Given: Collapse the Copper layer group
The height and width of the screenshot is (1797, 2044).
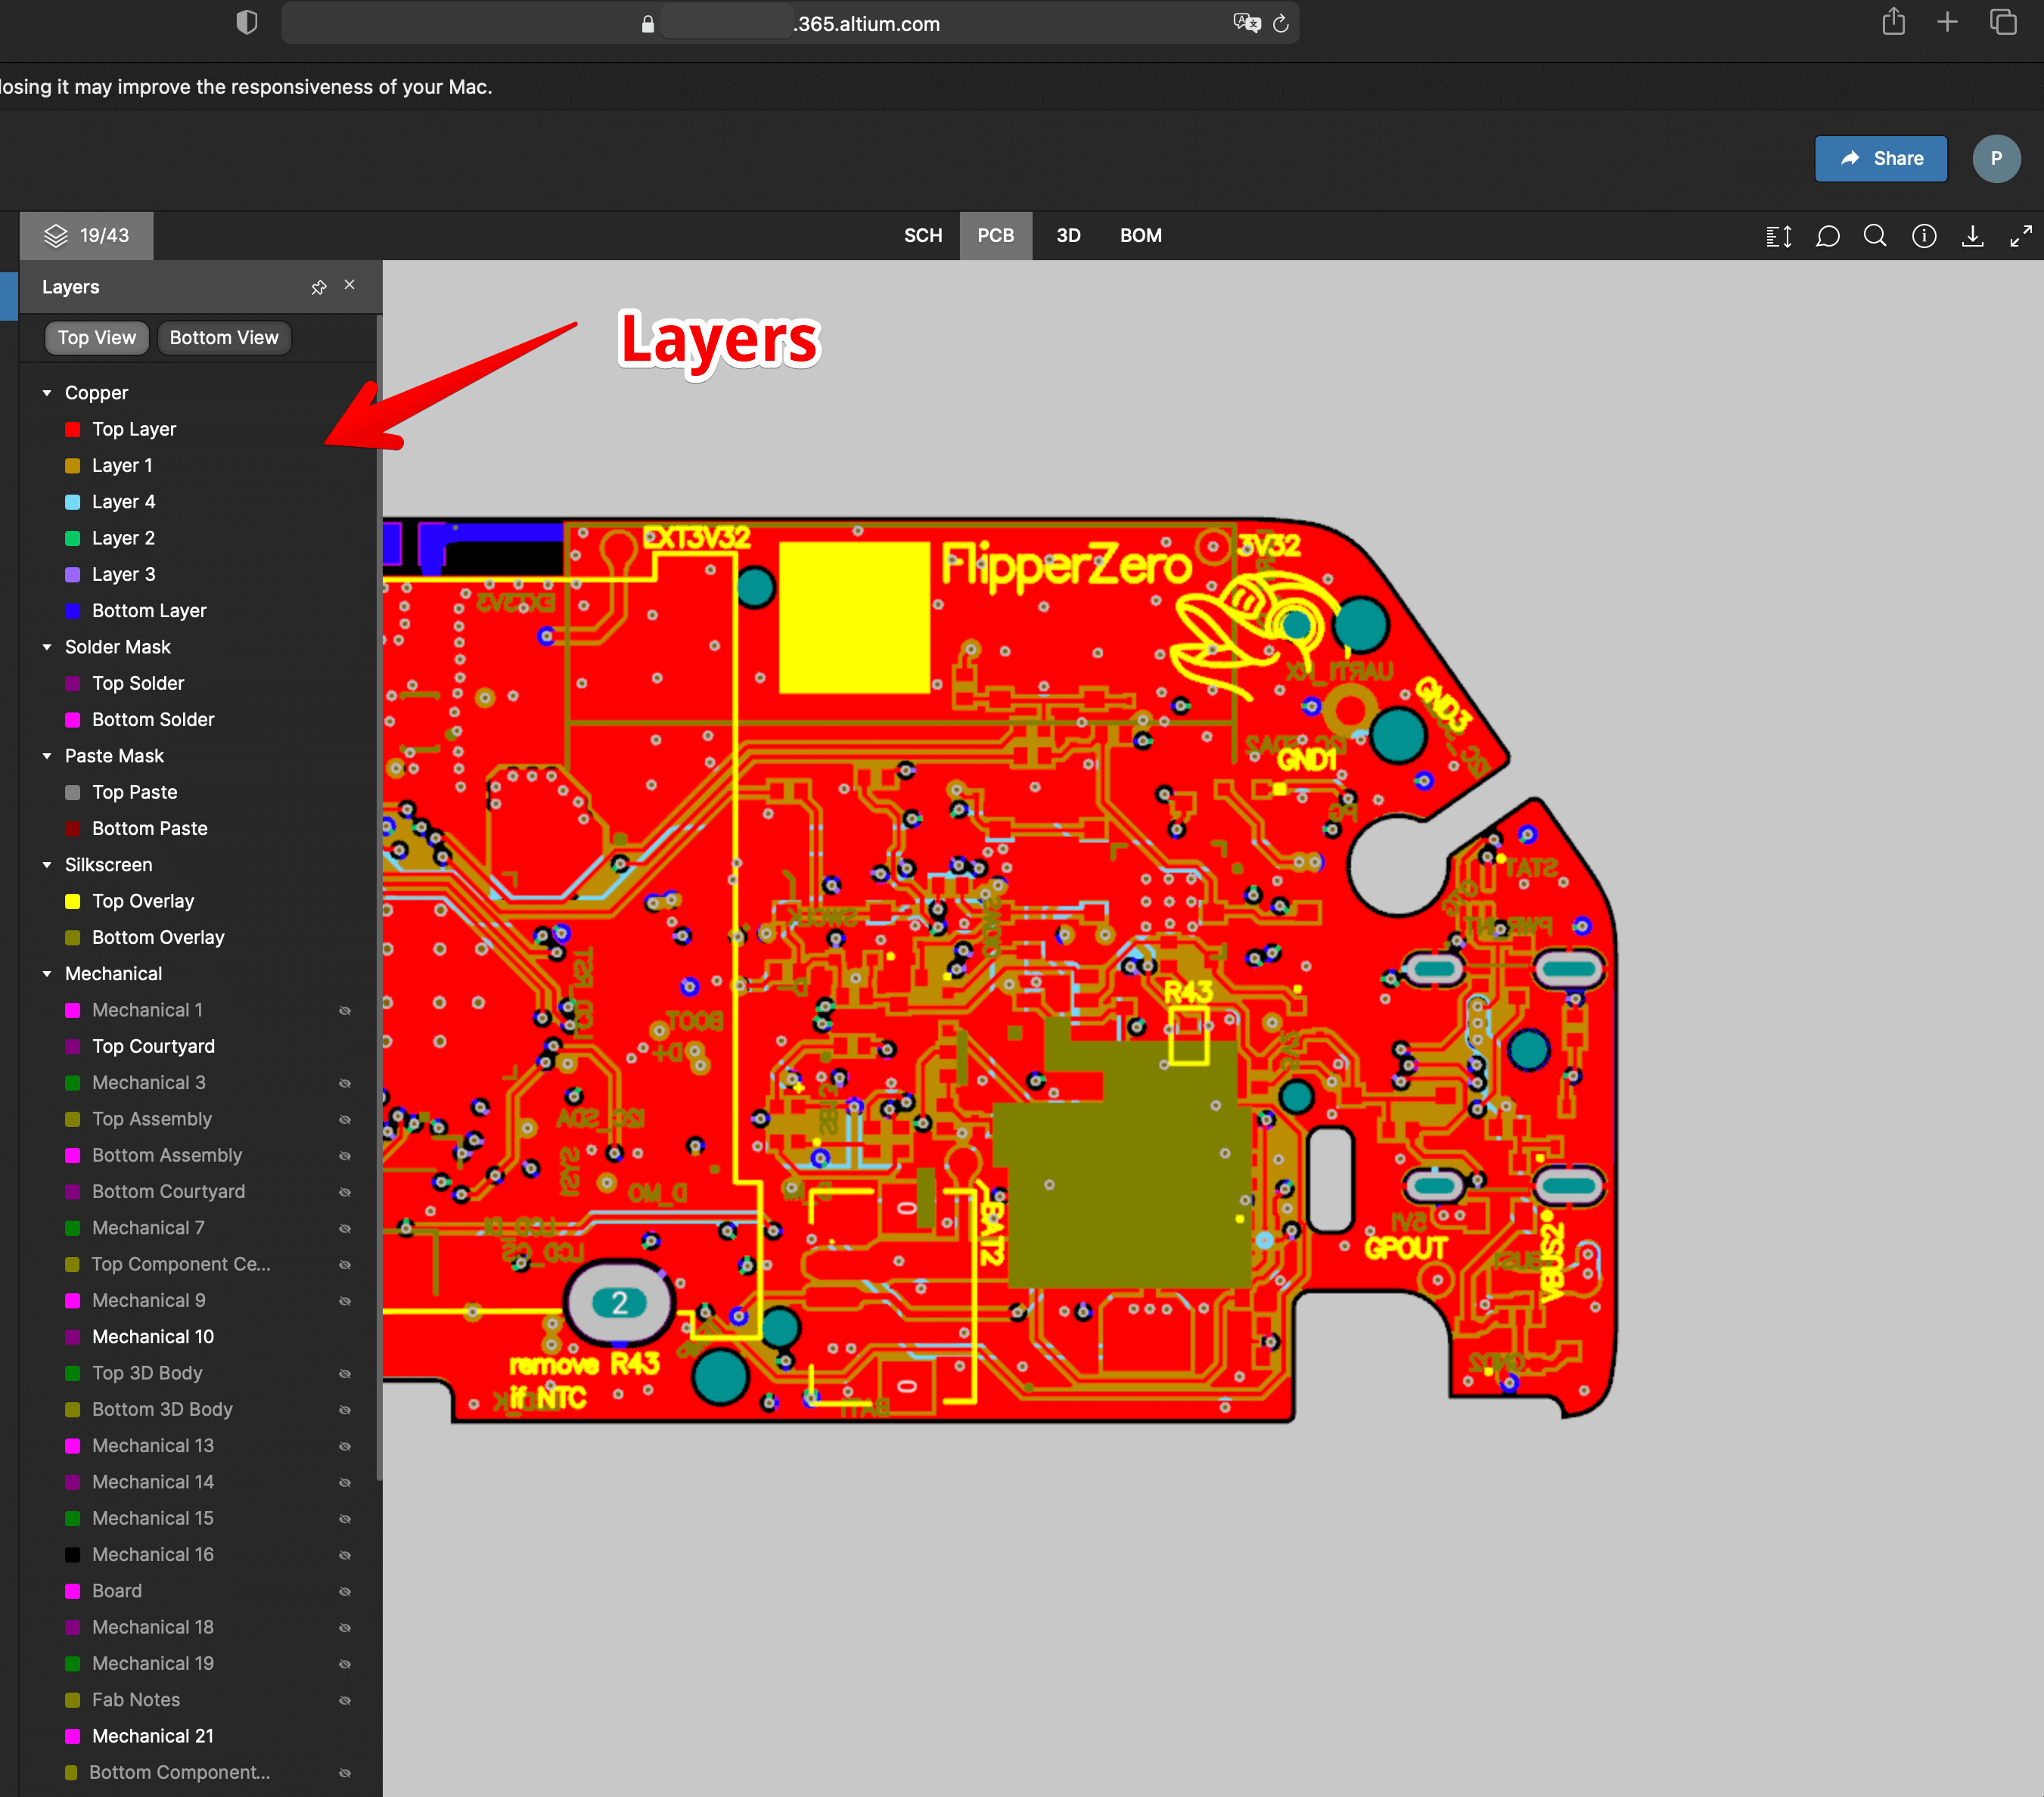Looking at the screenshot, I should click(47, 393).
